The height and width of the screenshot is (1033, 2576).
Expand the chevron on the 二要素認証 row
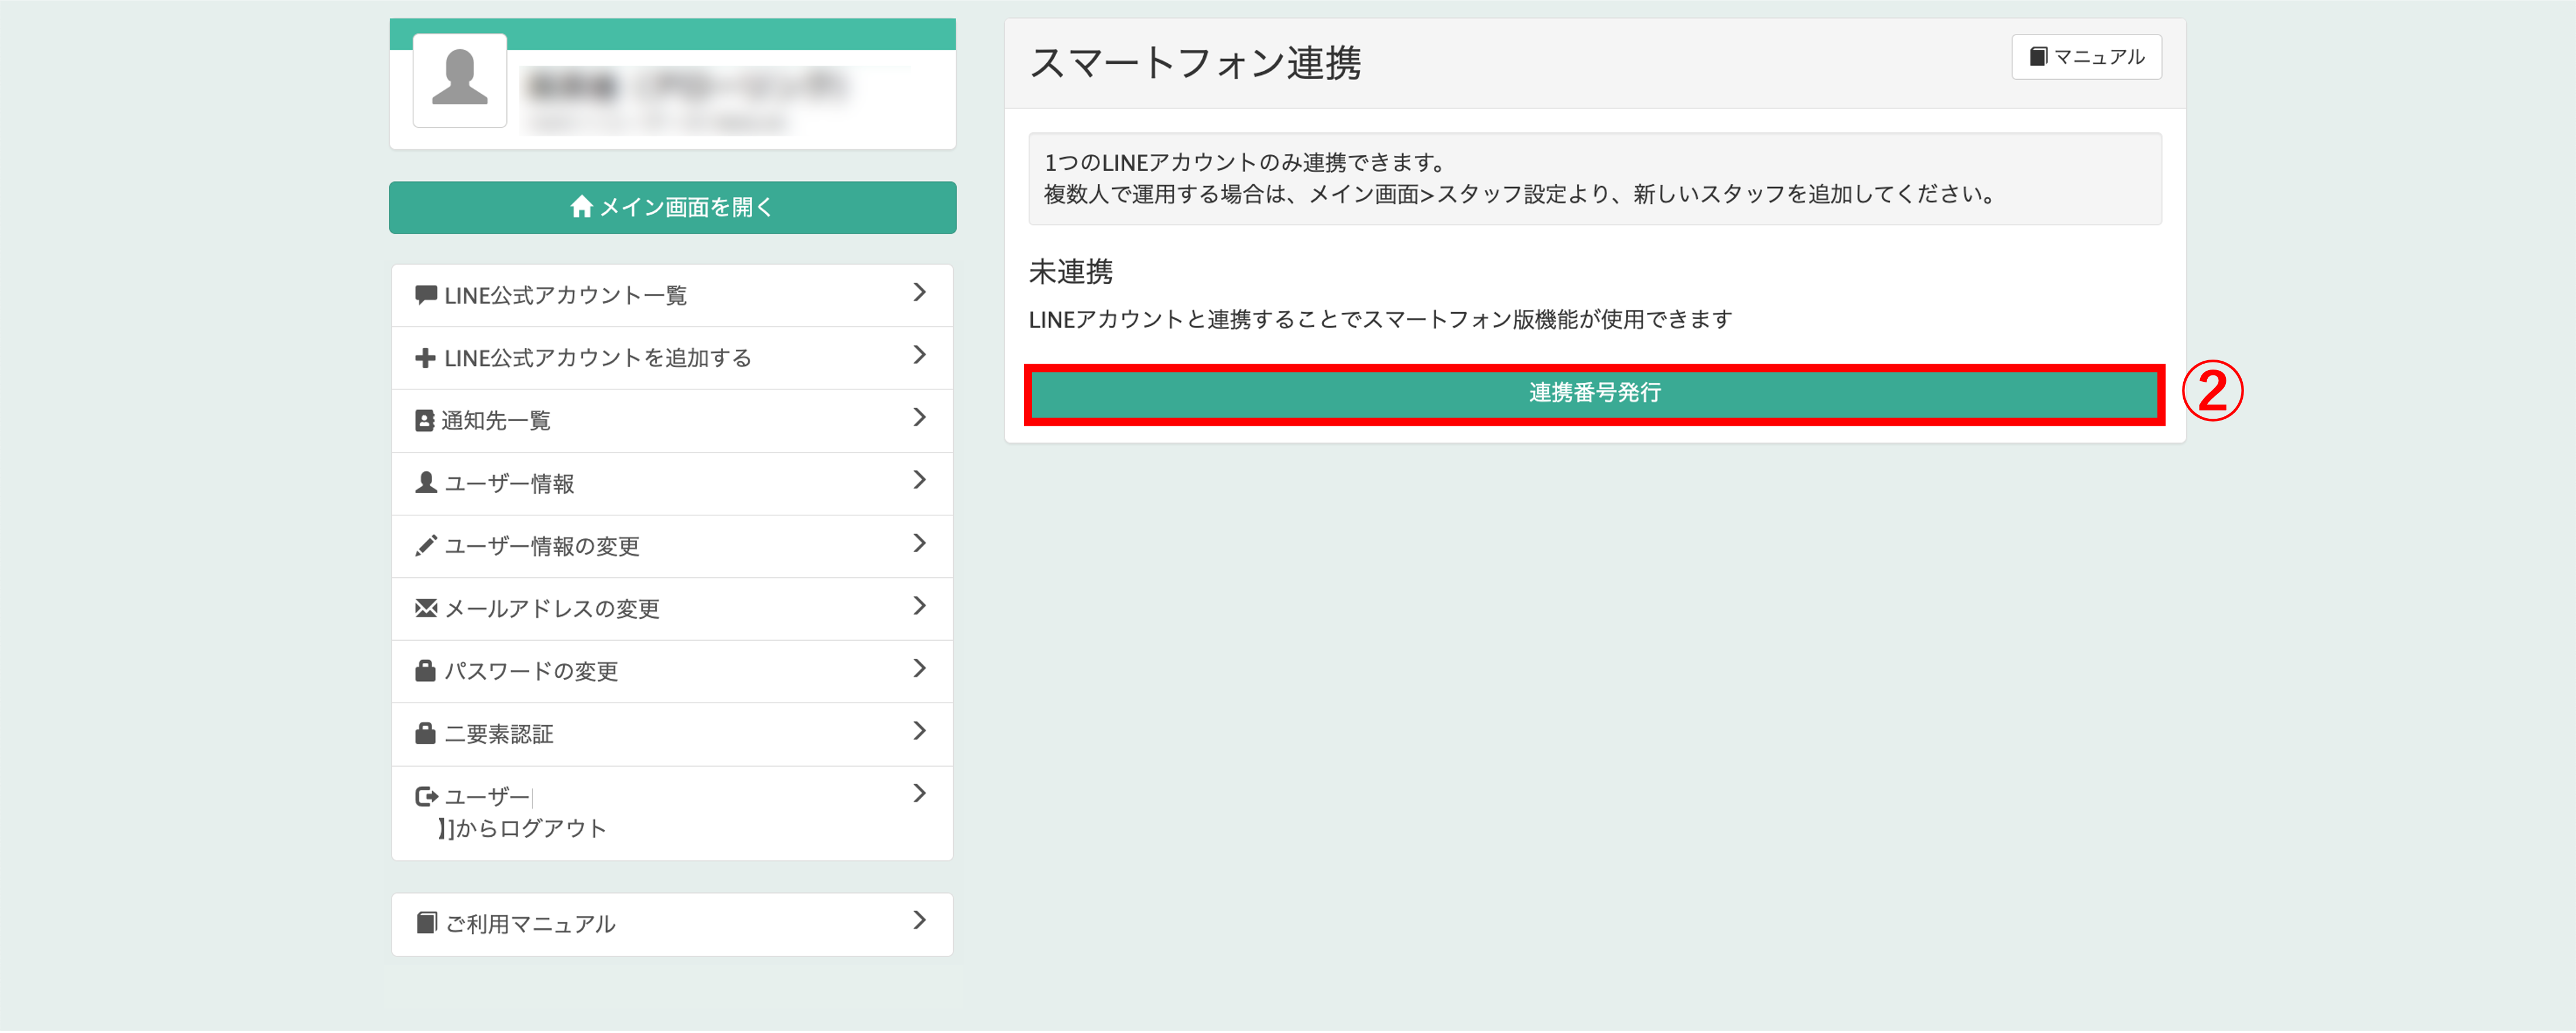coord(919,732)
